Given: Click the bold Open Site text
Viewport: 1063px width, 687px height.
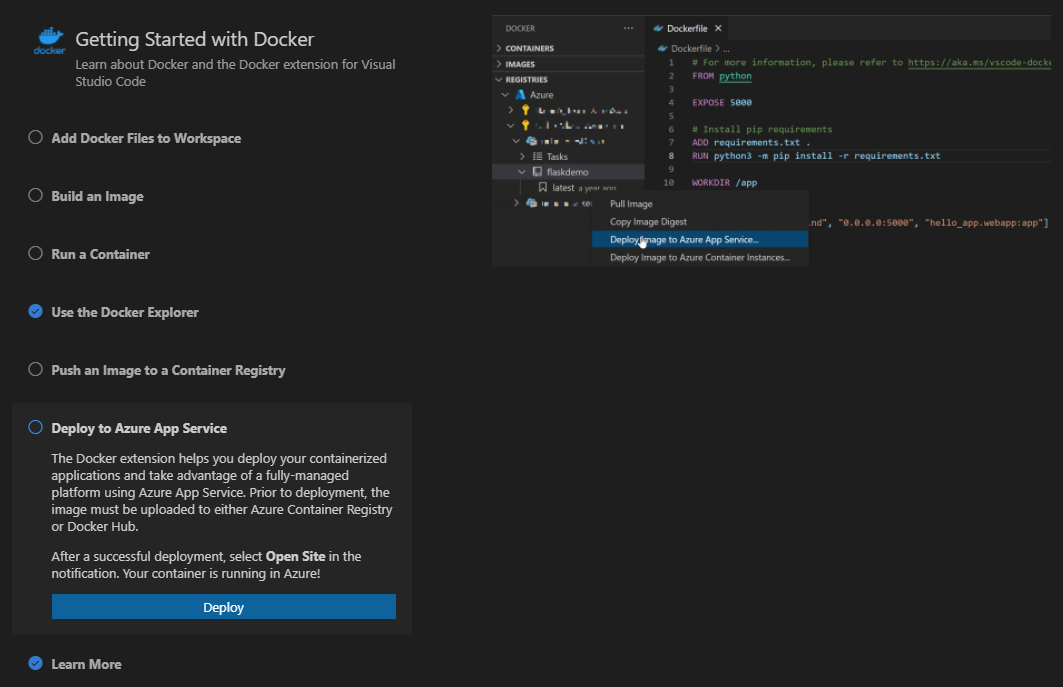Looking at the screenshot, I should coord(295,556).
